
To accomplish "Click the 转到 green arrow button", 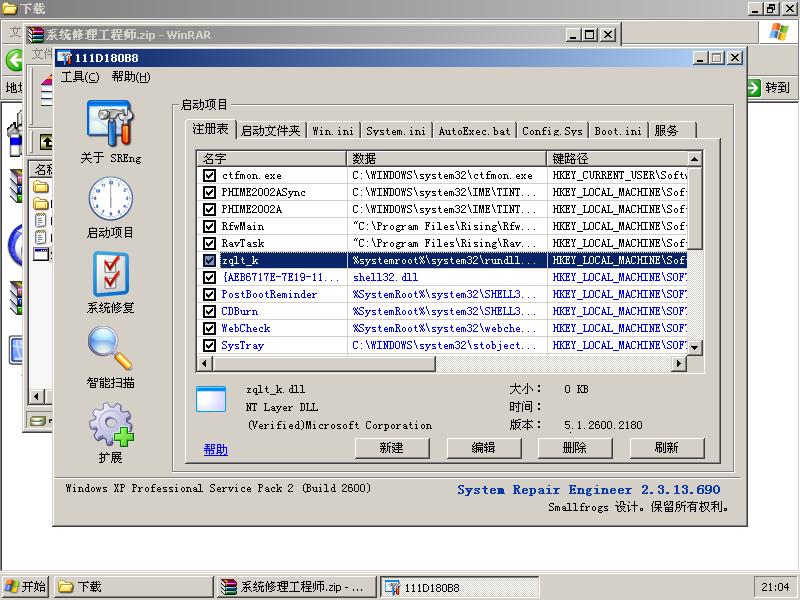I will 754,87.
